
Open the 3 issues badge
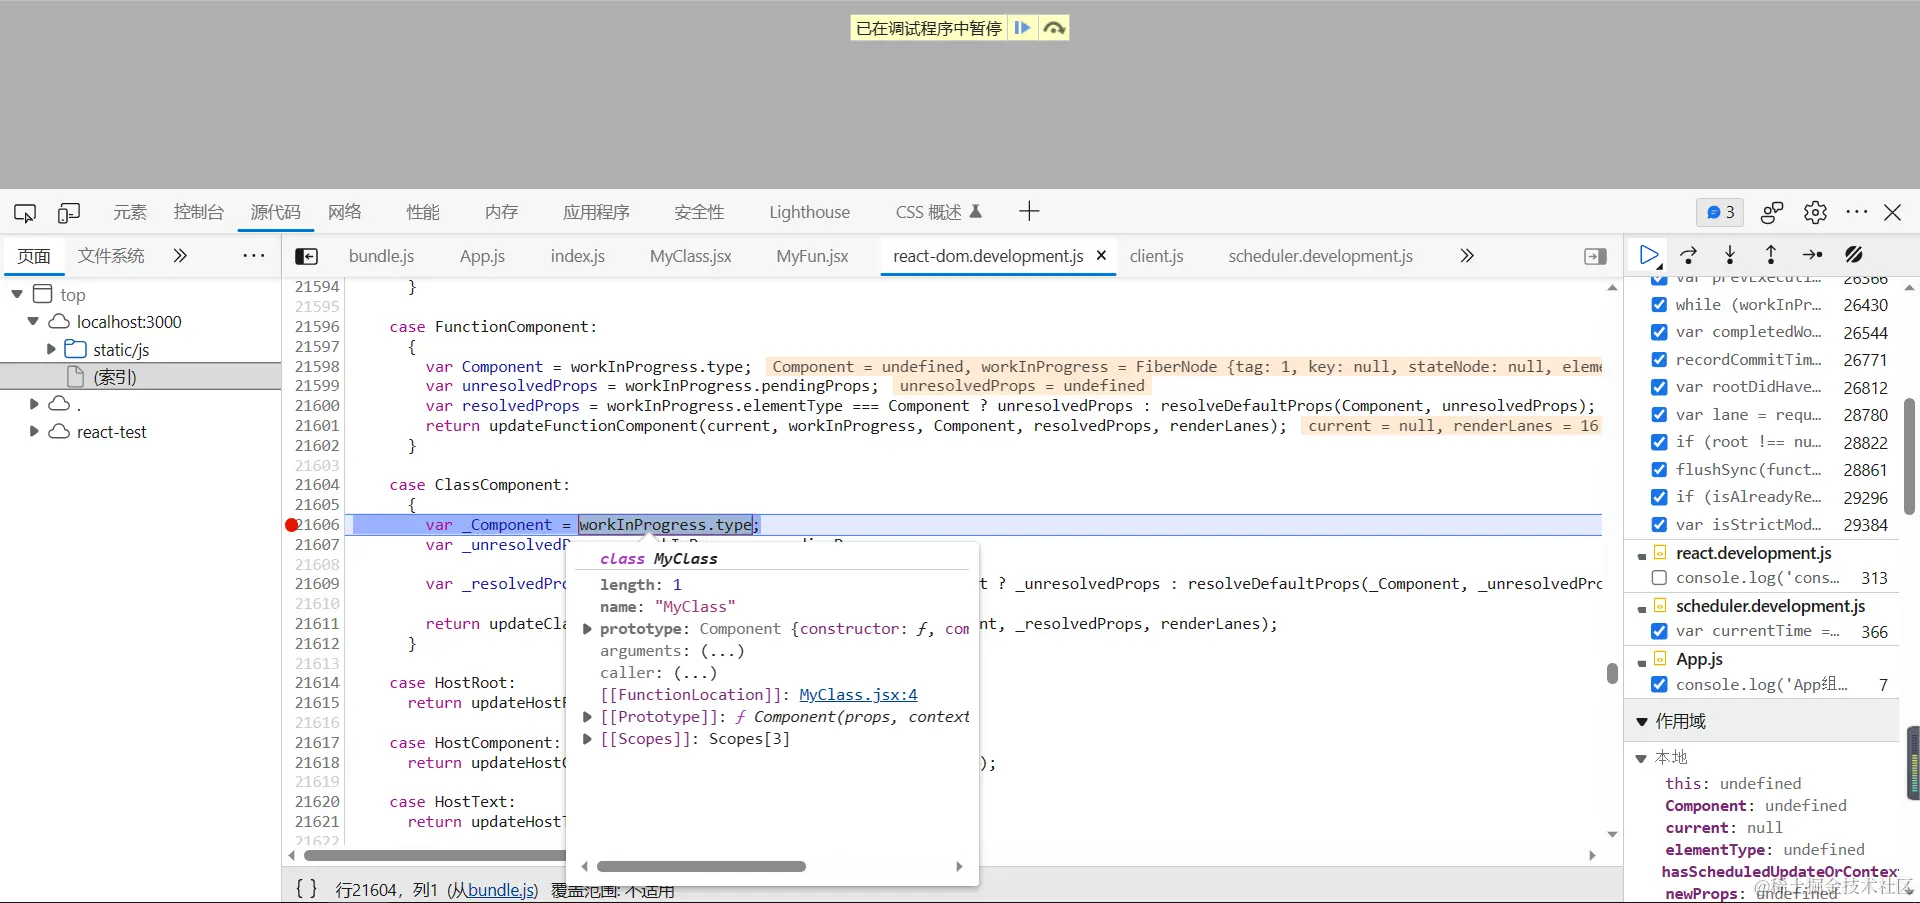coord(1720,212)
